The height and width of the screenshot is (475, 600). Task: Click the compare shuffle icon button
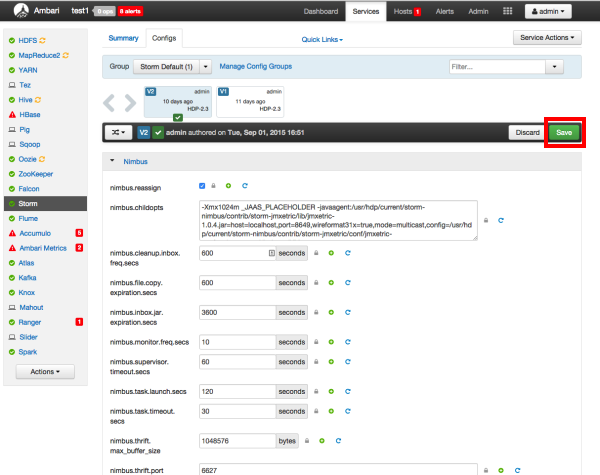[x=118, y=132]
